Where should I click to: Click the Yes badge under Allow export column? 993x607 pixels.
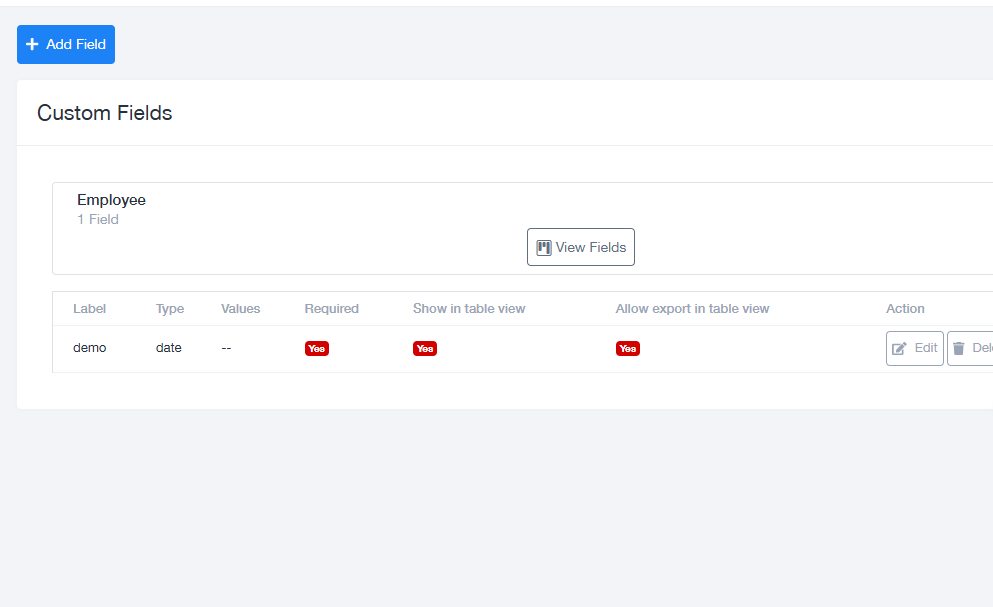point(628,349)
